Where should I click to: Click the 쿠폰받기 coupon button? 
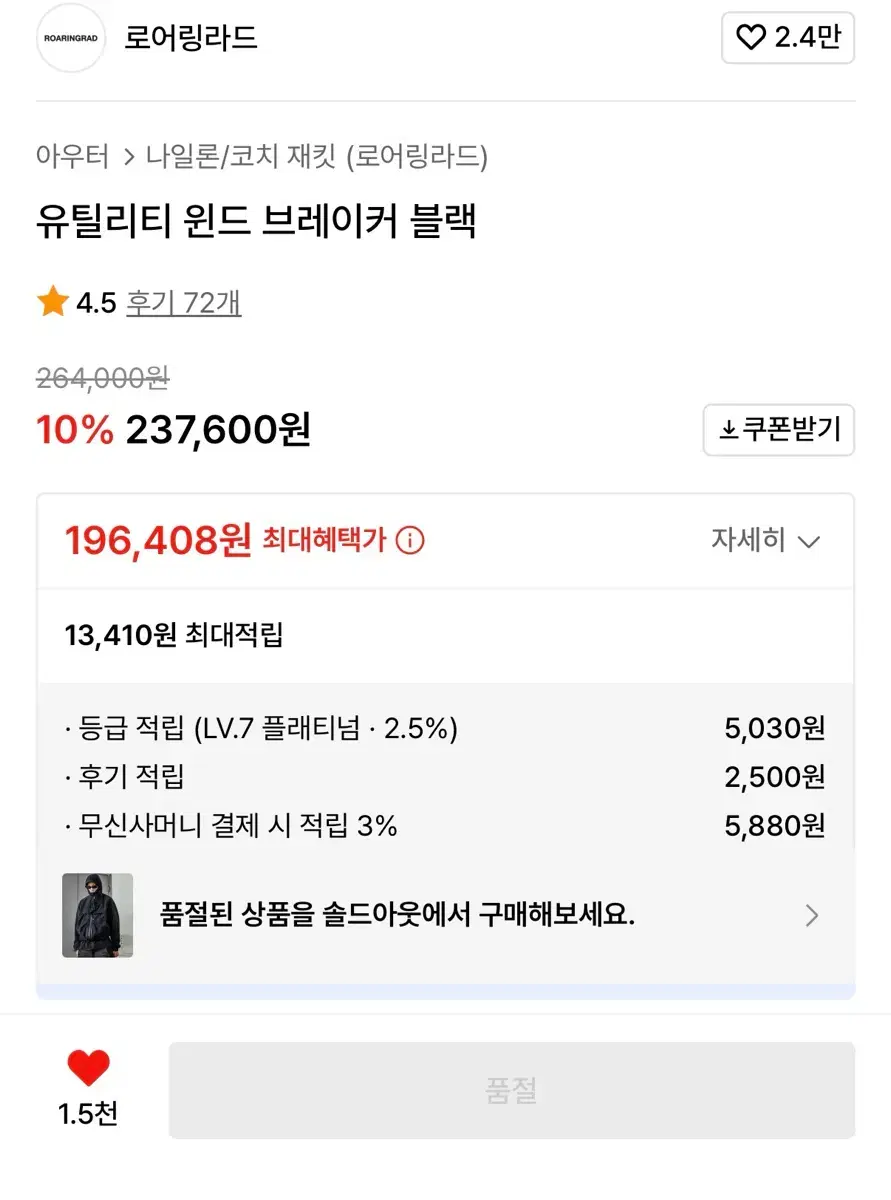click(779, 431)
